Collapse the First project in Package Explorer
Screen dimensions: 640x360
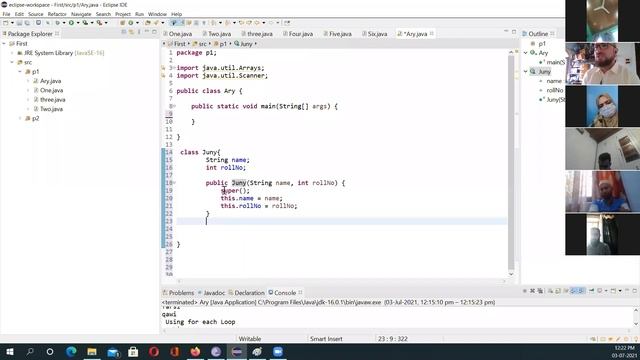(4, 43)
